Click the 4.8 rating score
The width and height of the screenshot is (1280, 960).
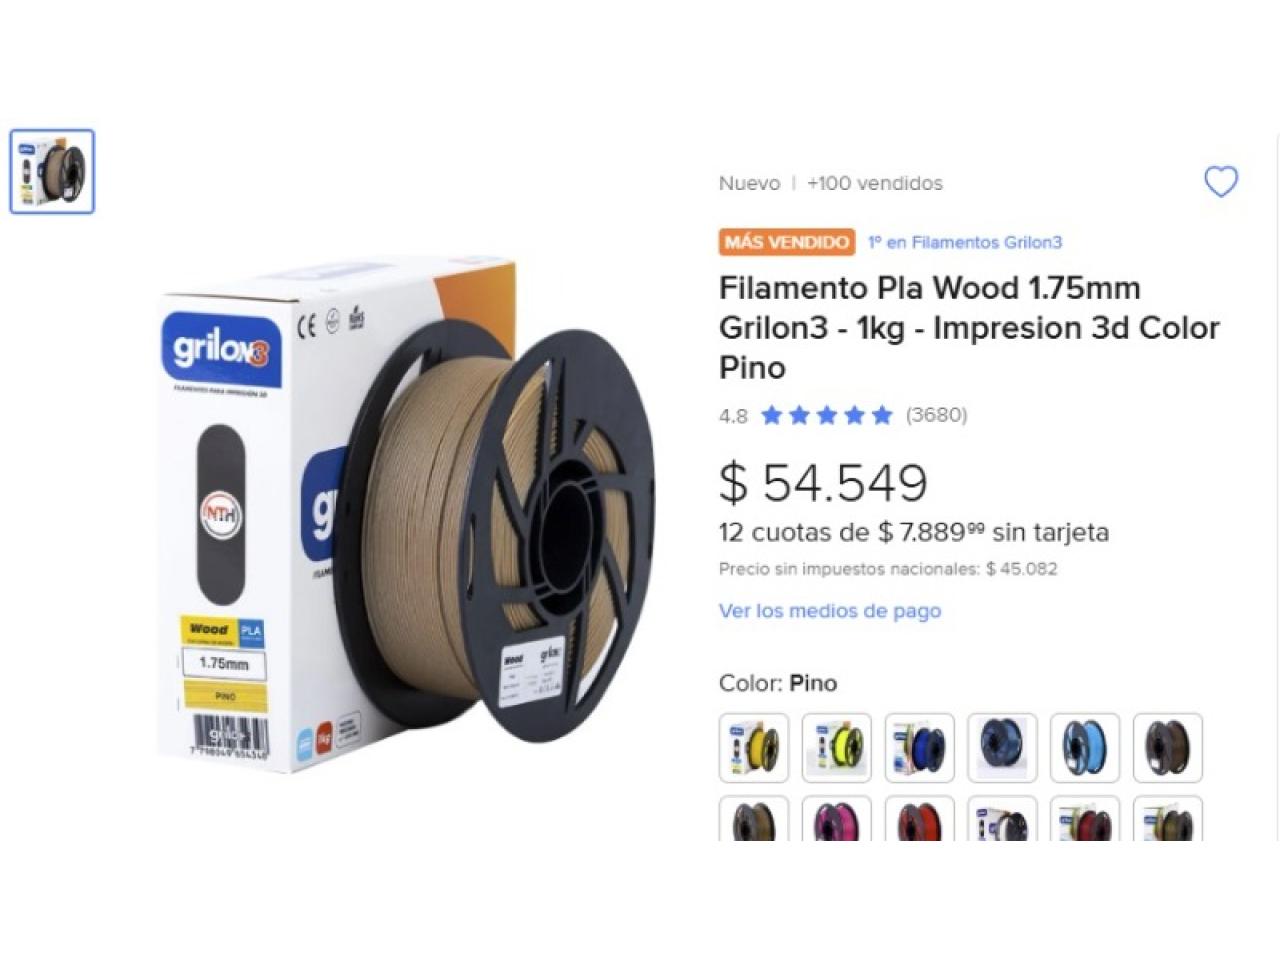click(x=733, y=416)
